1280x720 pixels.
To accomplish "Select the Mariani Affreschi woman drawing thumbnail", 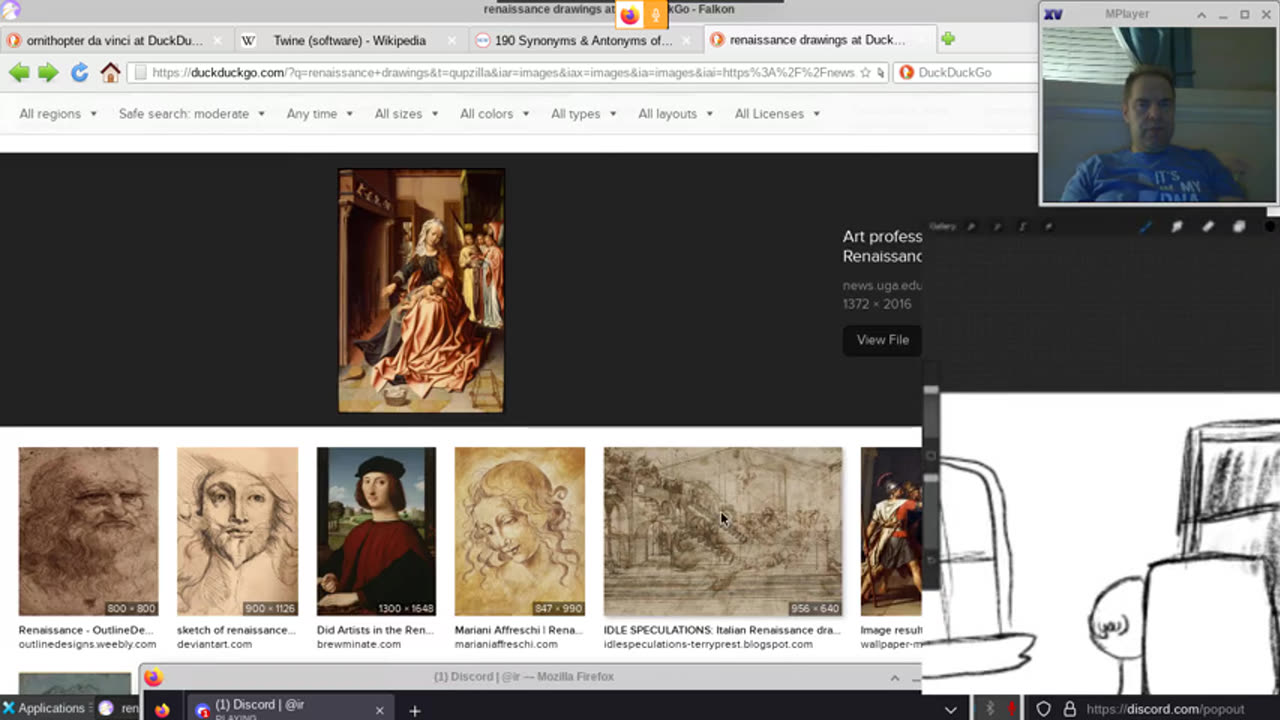I will pyautogui.click(x=520, y=531).
